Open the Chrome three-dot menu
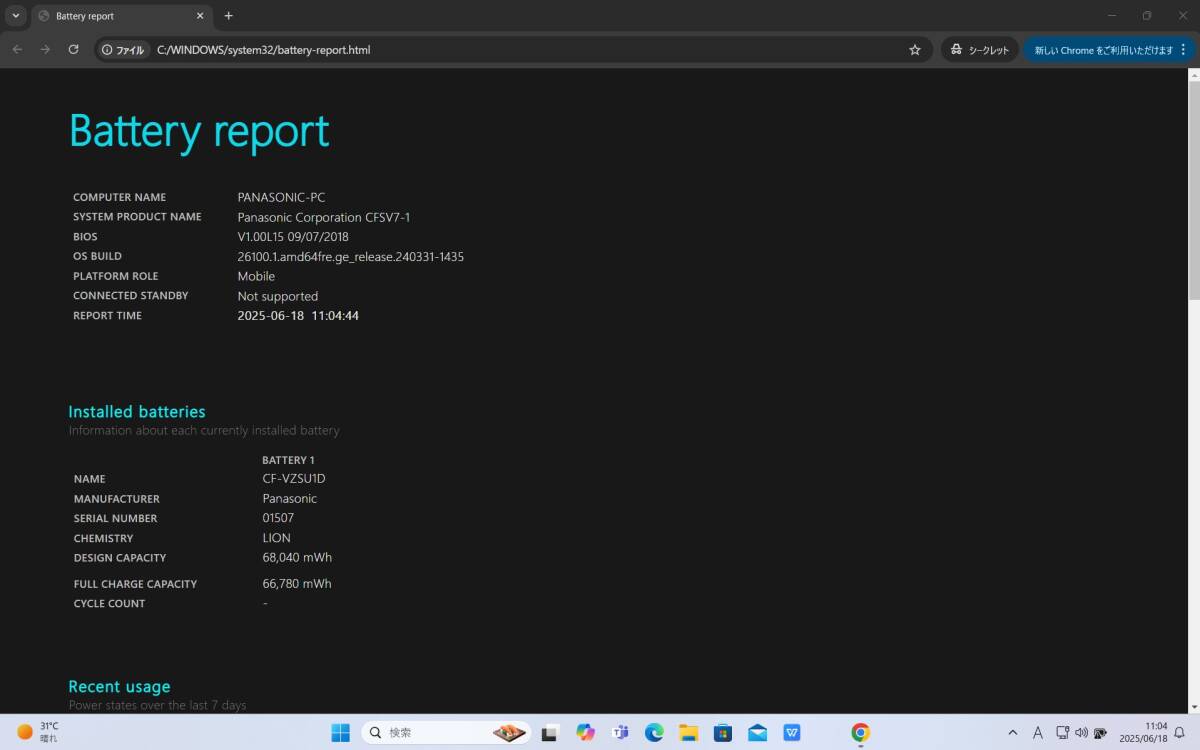The width and height of the screenshot is (1200, 750). [x=1183, y=49]
